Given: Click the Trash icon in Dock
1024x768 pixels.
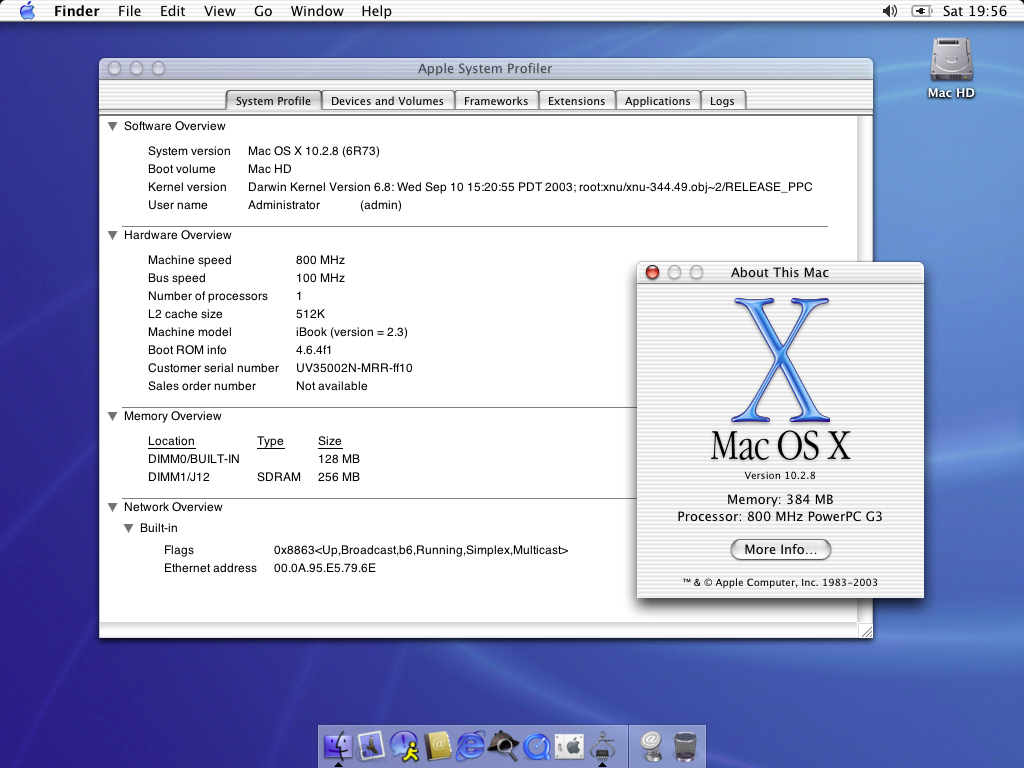Looking at the screenshot, I should (685, 745).
